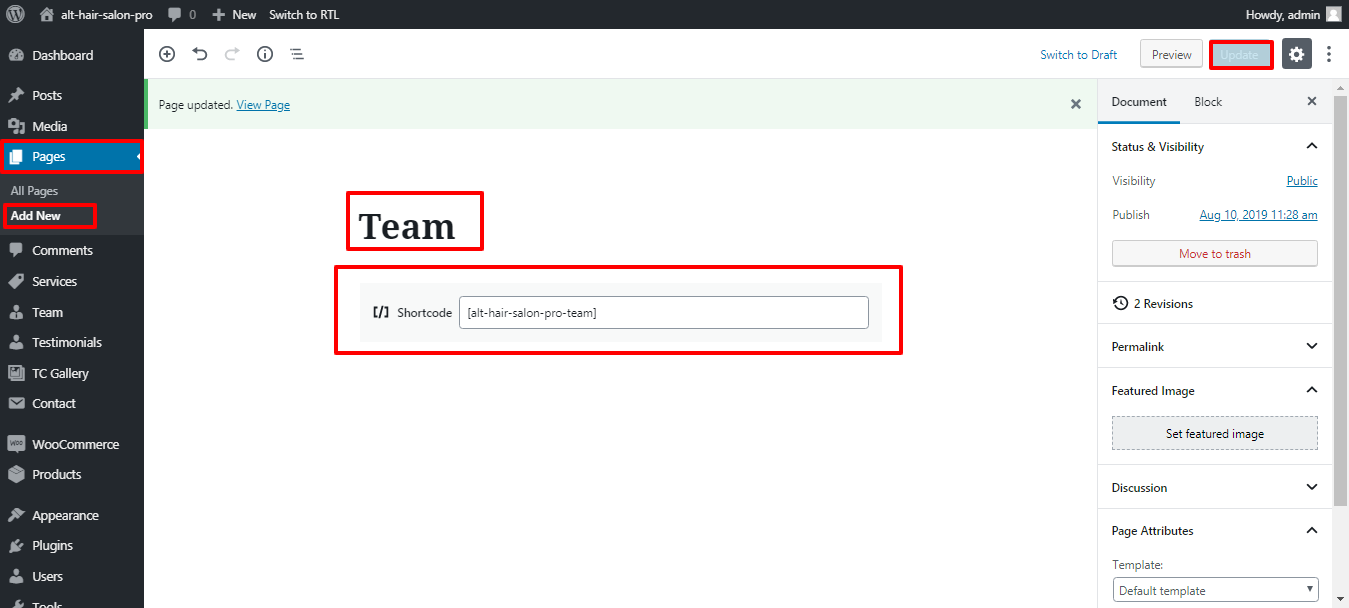
Task: Click the admin avatar image
Action: pyautogui.click(x=1334, y=14)
